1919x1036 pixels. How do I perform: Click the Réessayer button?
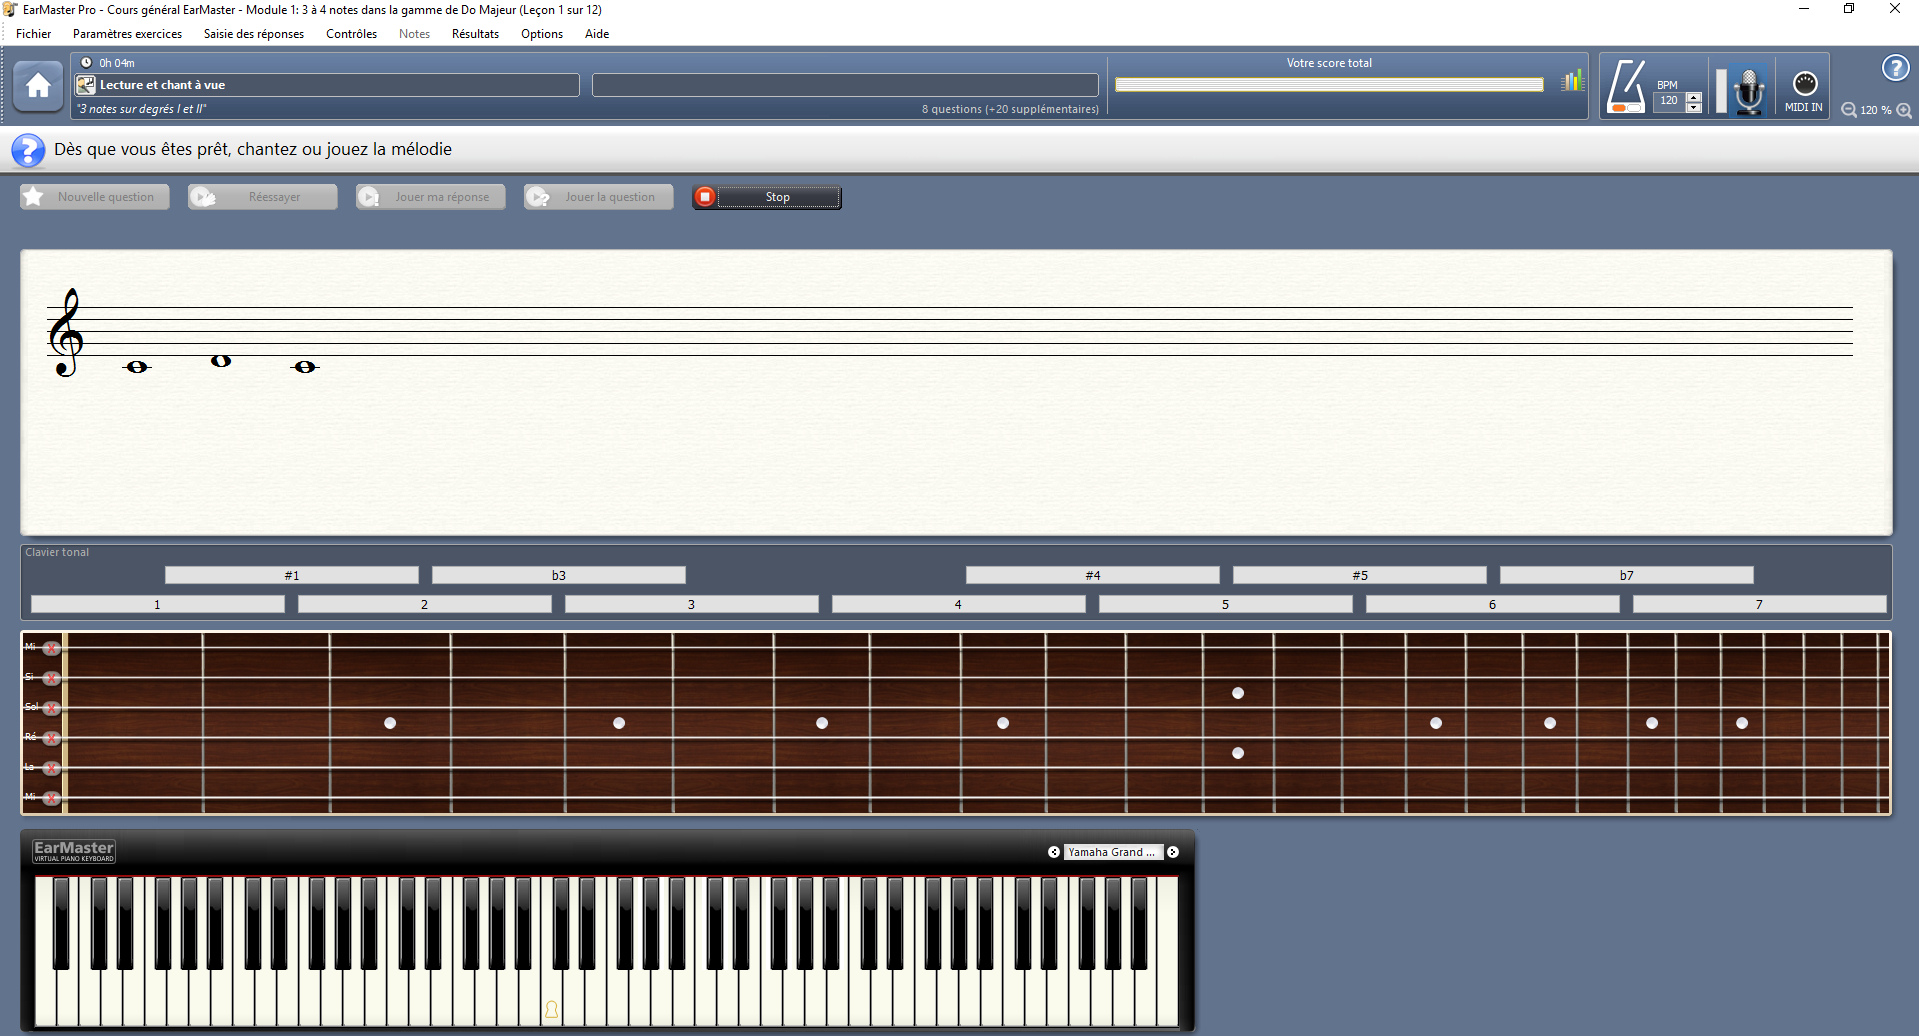pos(263,197)
